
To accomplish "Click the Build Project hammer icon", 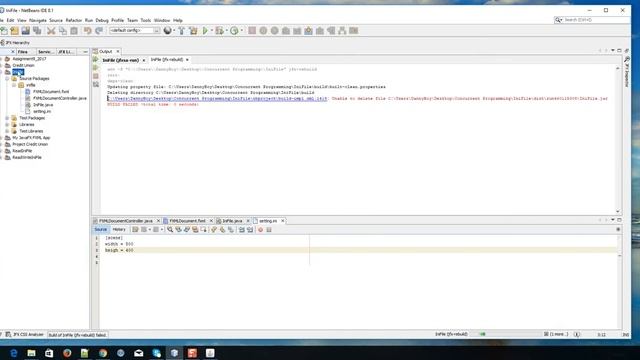I will coord(182,31).
